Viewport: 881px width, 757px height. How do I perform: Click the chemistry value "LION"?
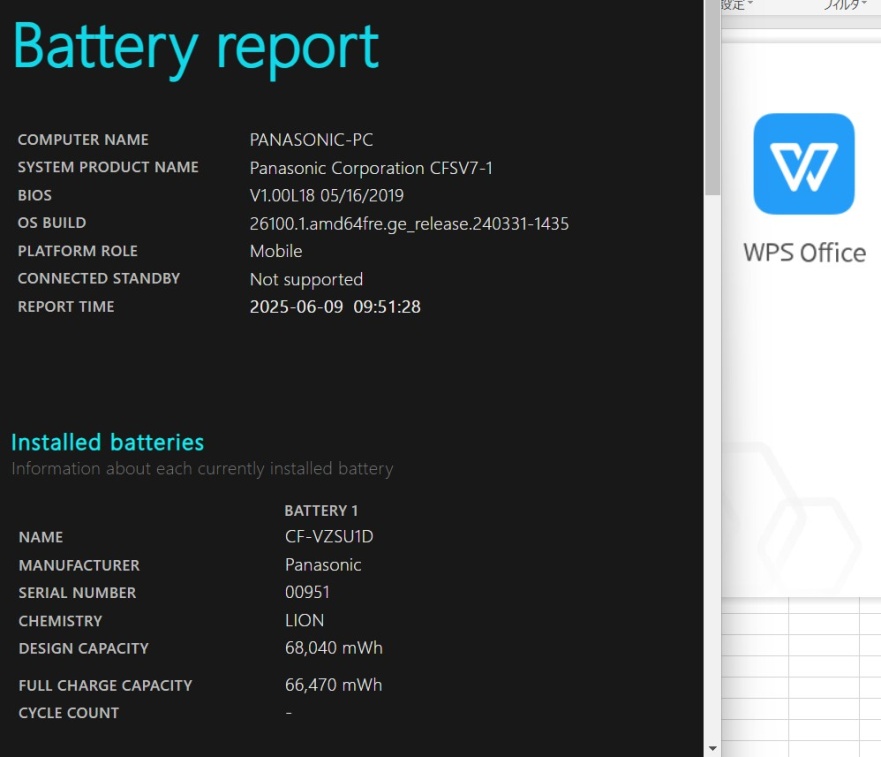pyautogui.click(x=305, y=620)
